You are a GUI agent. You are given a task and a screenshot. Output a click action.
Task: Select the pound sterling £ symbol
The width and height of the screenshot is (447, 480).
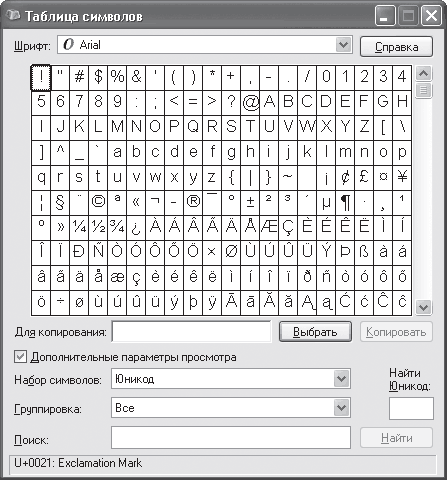(x=364, y=178)
